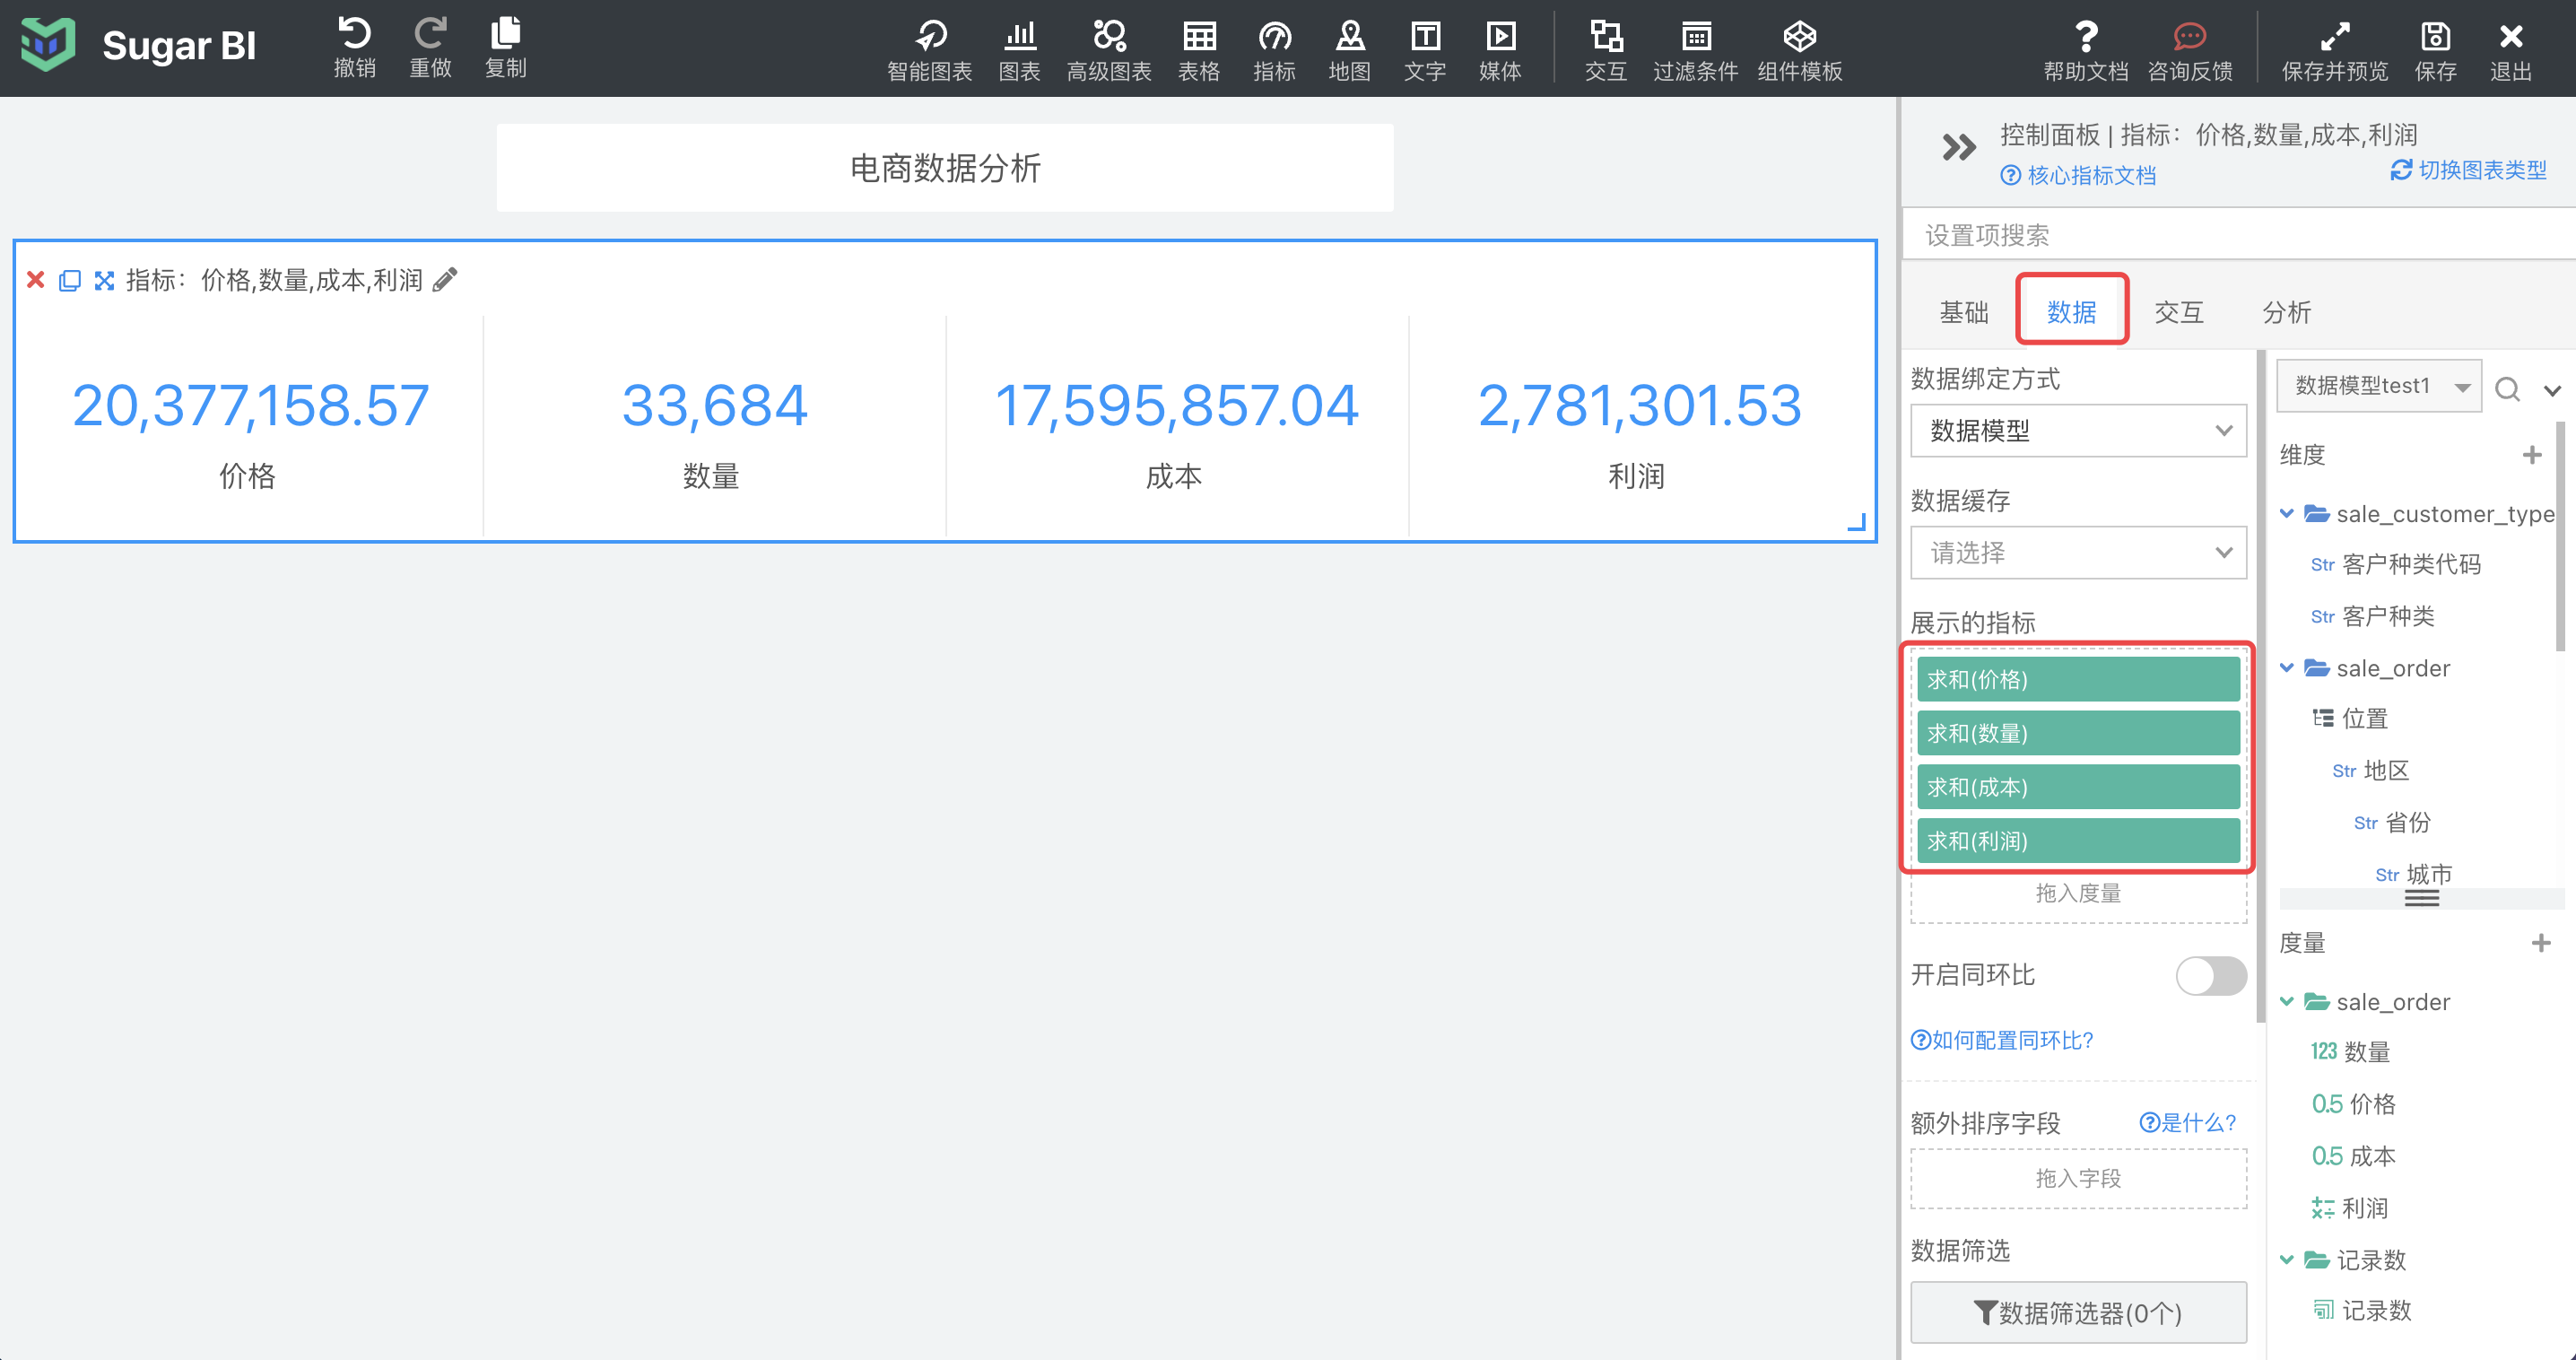Select the 求和(利润) indicator chip
This screenshot has width=2576, height=1360.
[x=2078, y=842]
